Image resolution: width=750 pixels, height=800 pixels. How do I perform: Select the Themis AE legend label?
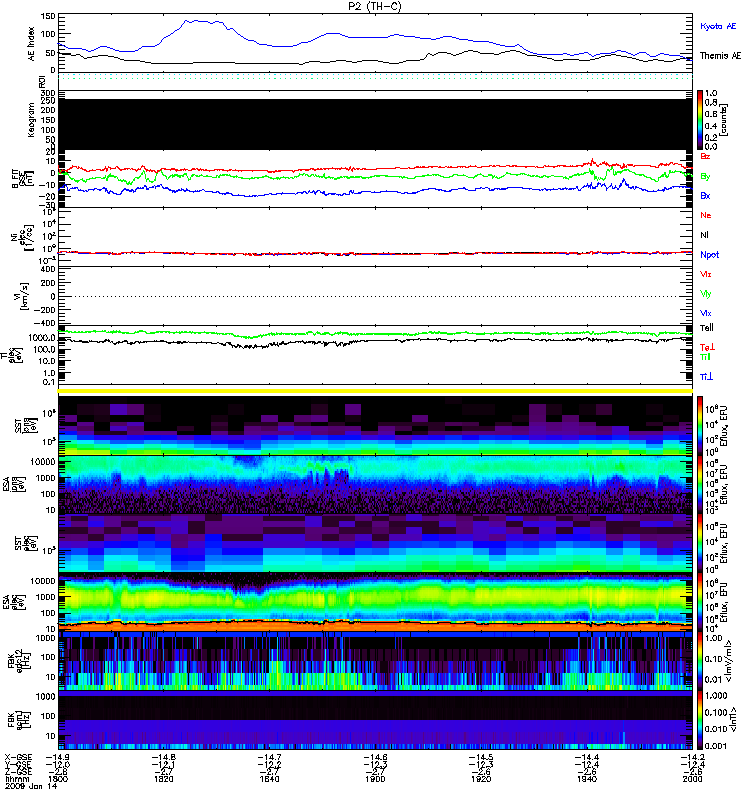click(720, 56)
